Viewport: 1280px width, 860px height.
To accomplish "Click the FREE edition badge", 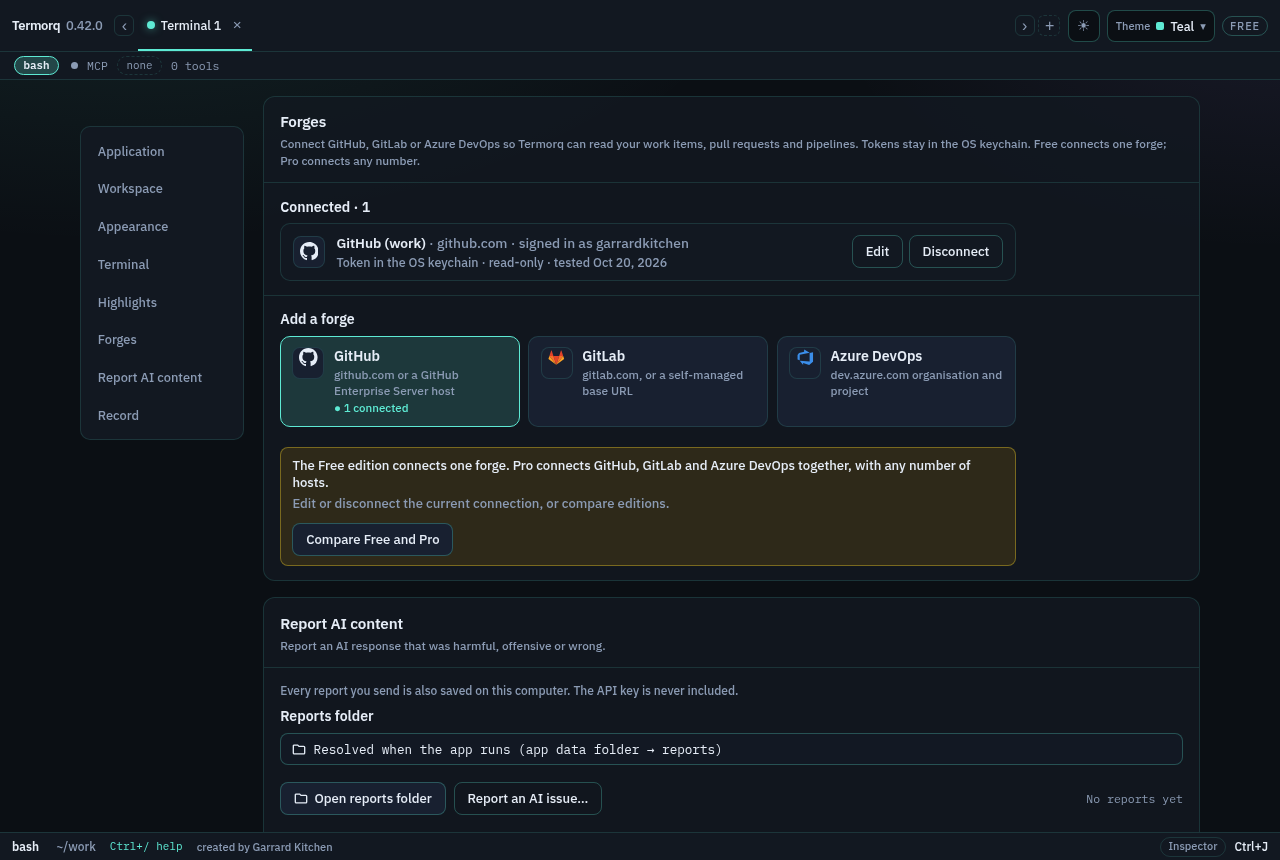I will pyautogui.click(x=1245, y=26).
